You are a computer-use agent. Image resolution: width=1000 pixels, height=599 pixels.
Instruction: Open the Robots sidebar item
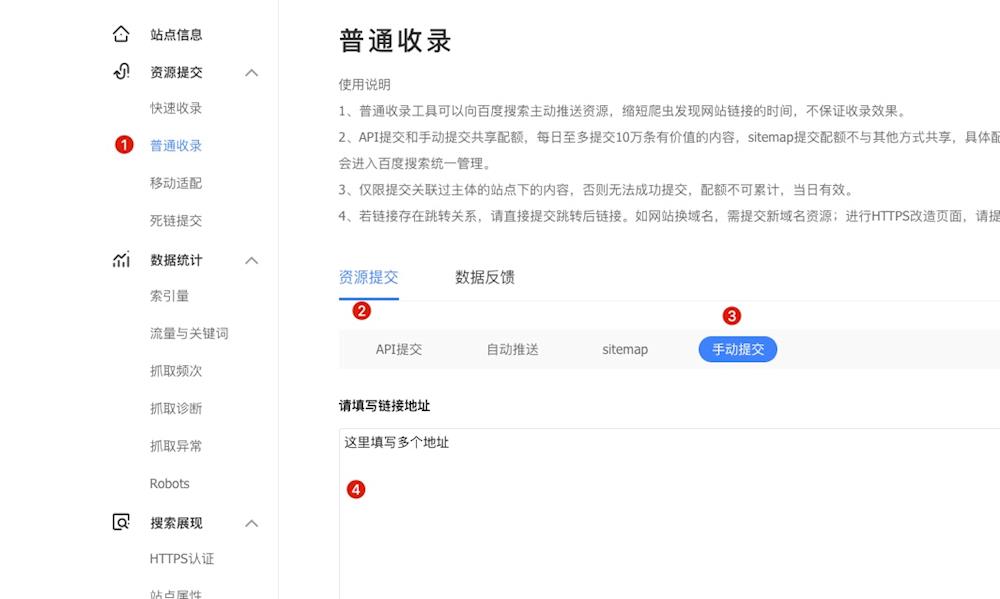click(170, 484)
